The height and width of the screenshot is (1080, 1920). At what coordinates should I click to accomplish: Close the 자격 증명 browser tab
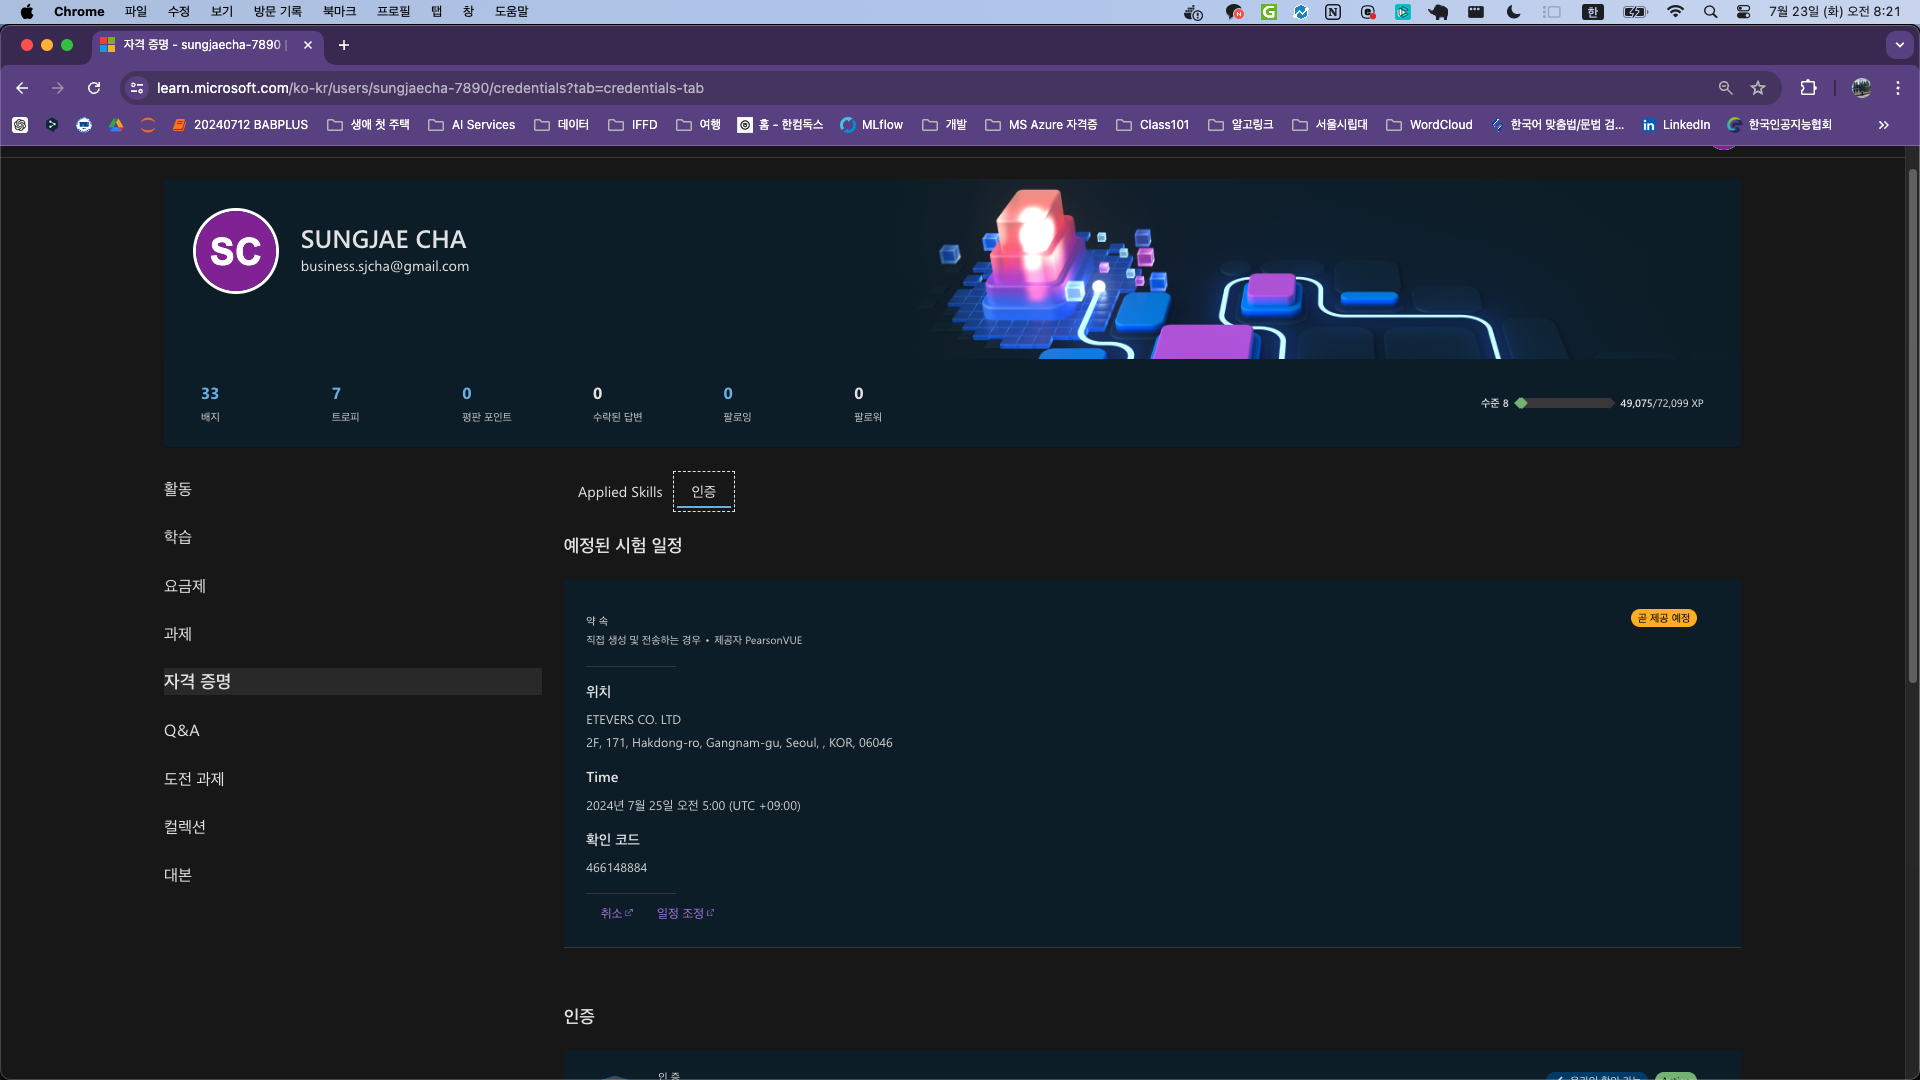[x=308, y=45]
